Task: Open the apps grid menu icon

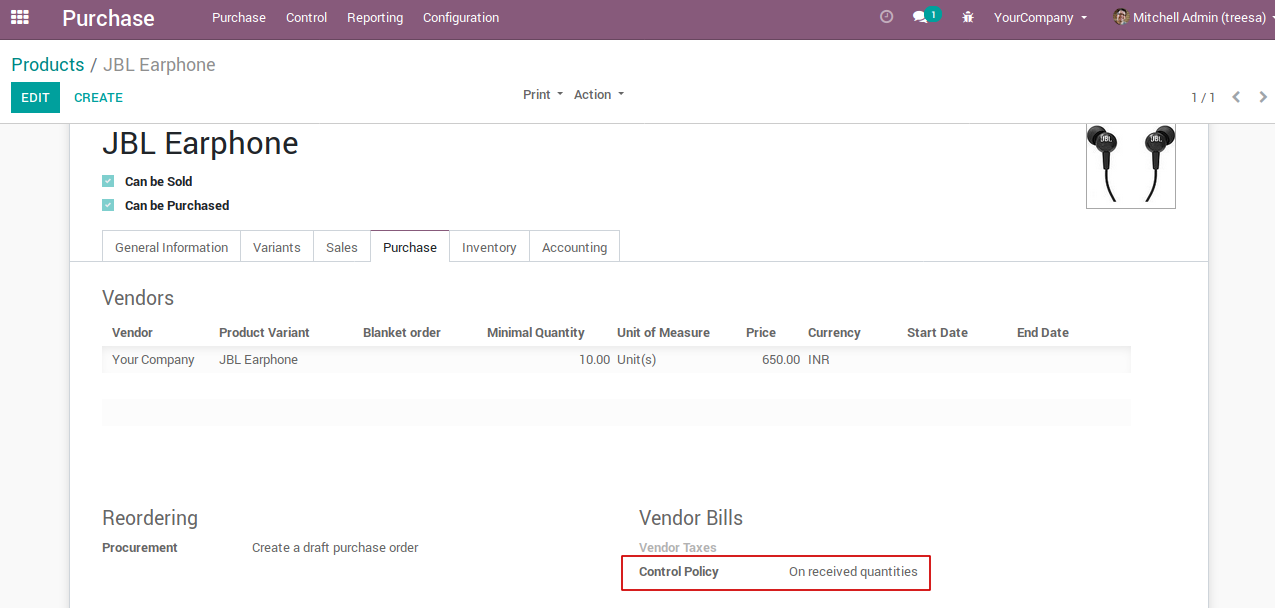Action: coord(20,17)
